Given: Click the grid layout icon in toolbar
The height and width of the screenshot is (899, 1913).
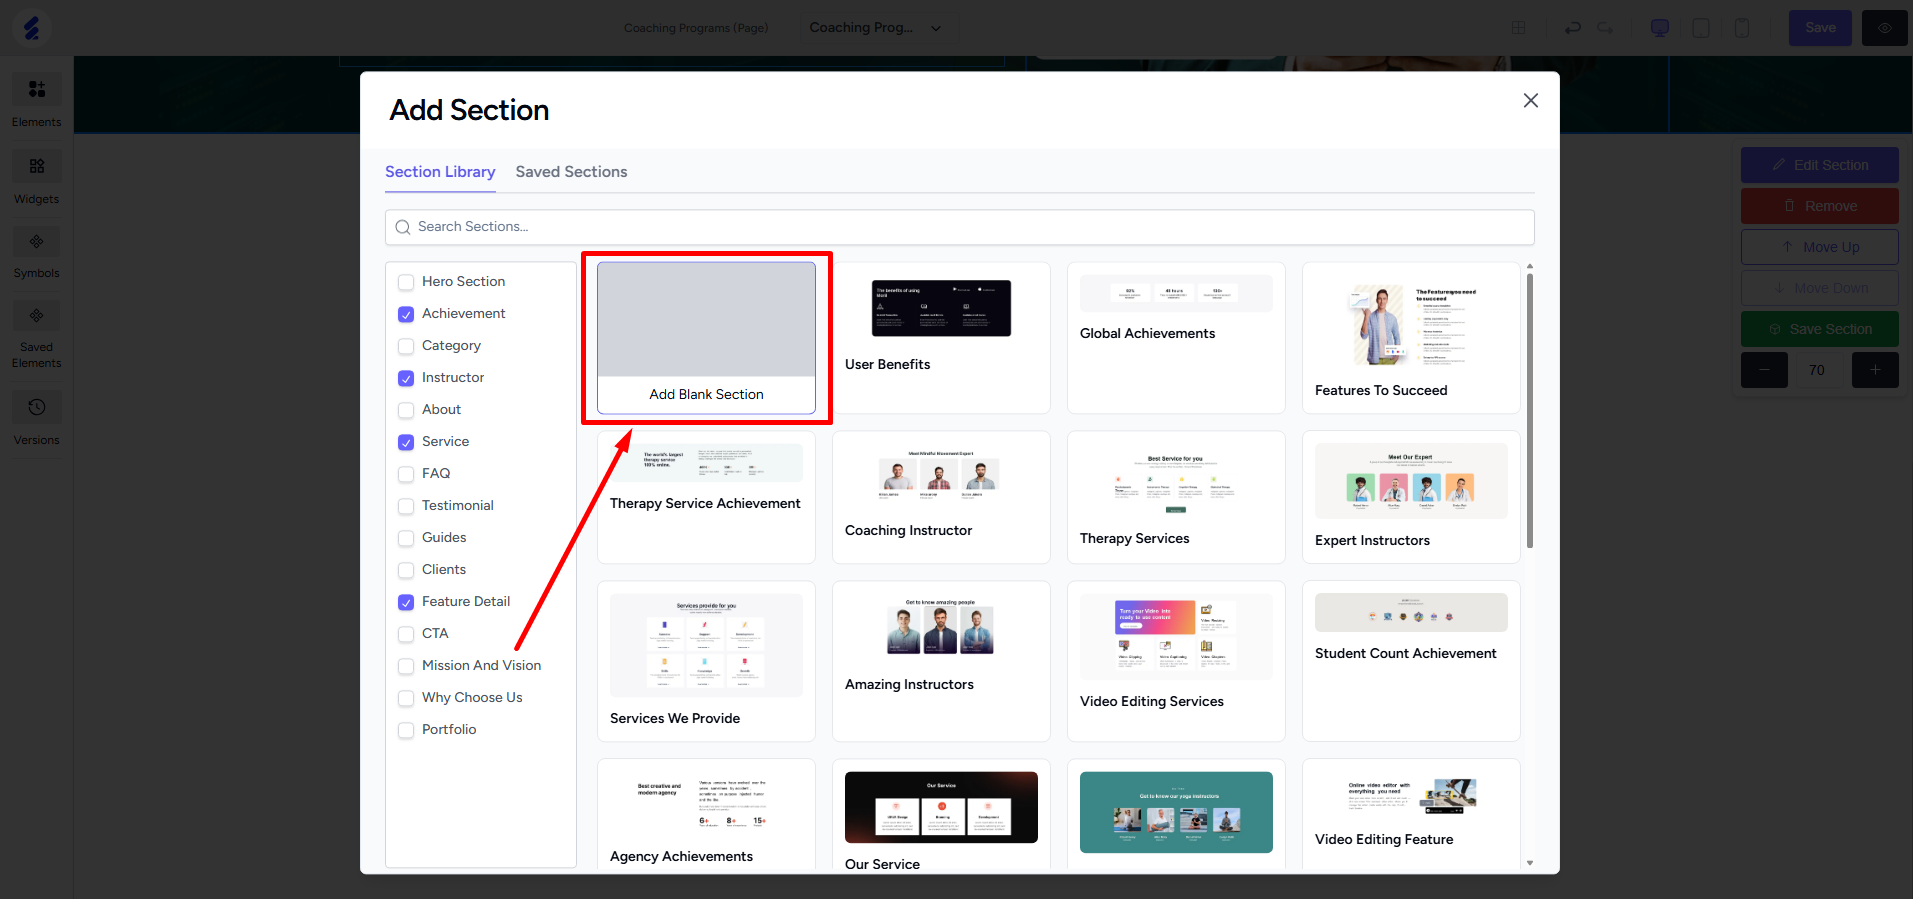Looking at the screenshot, I should (x=1519, y=28).
